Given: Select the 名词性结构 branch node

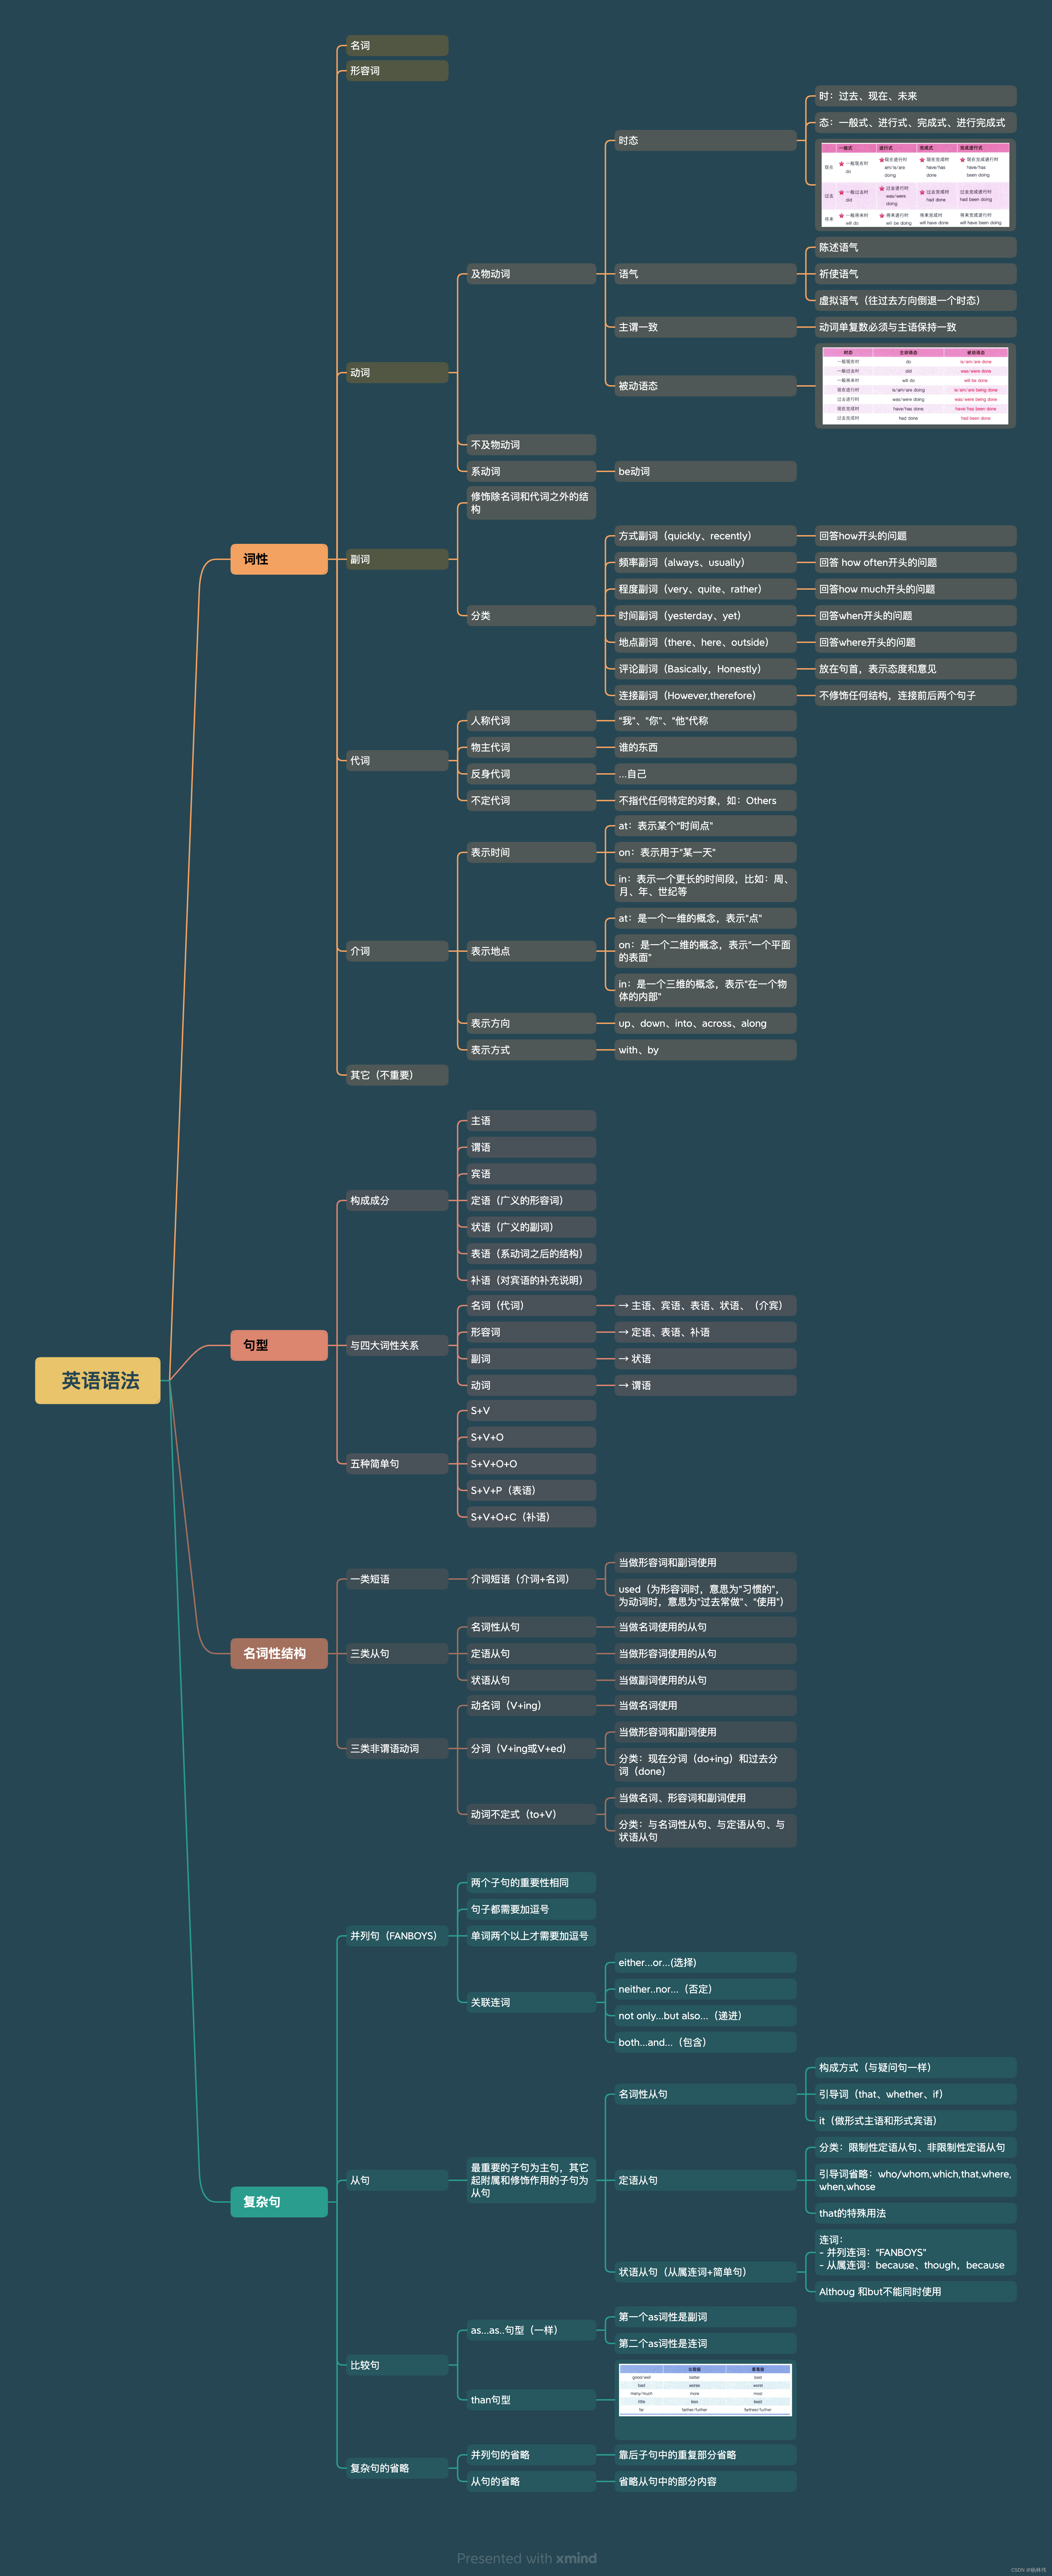Looking at the screenshot, I should (x=279, y=1653).
